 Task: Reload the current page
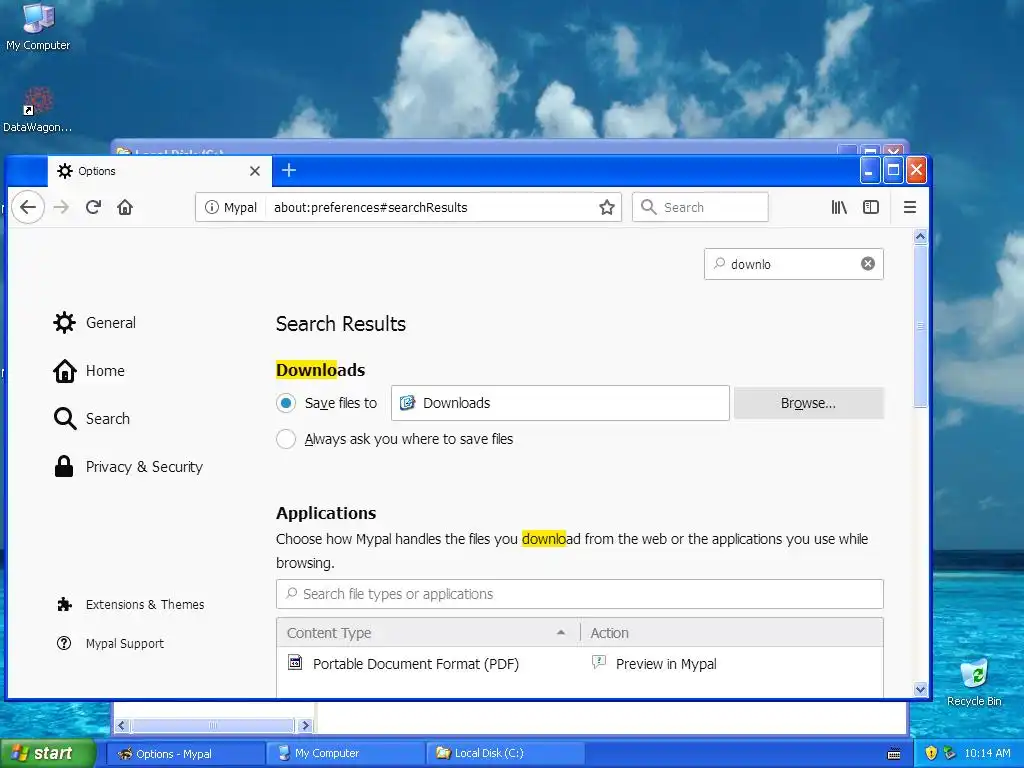(93, 207)
